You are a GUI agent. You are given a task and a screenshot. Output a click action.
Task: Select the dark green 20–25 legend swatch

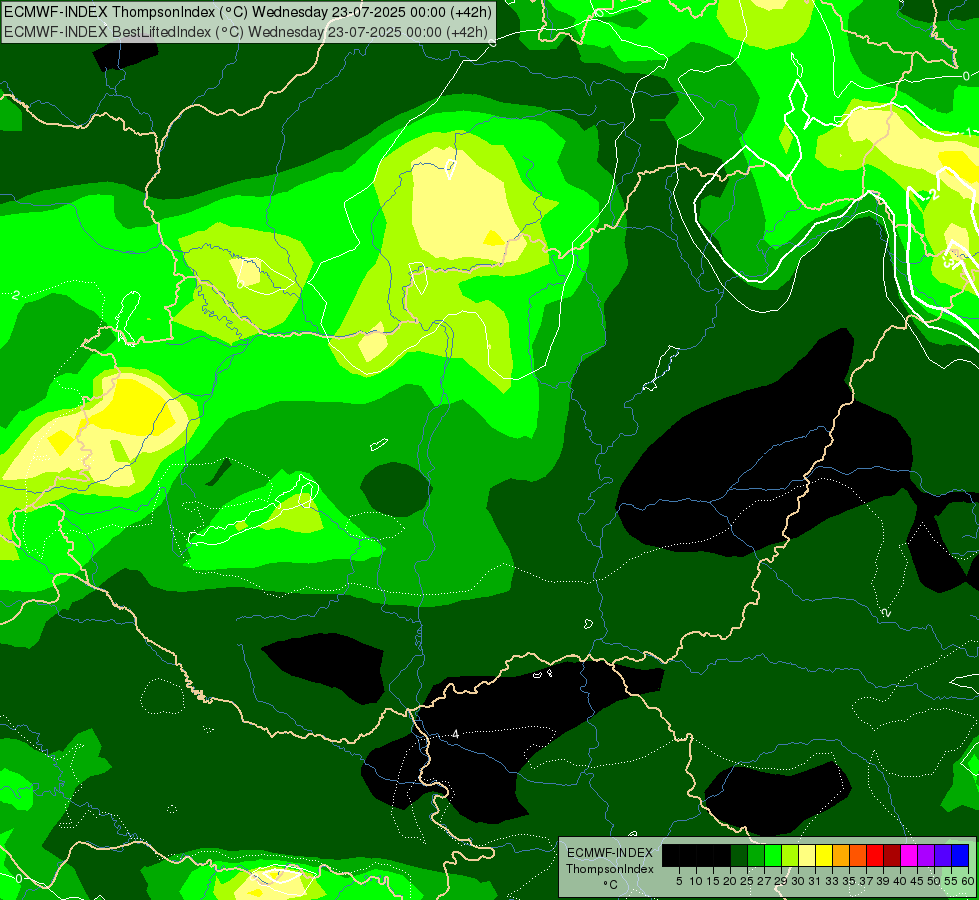[x=739, y=855]
